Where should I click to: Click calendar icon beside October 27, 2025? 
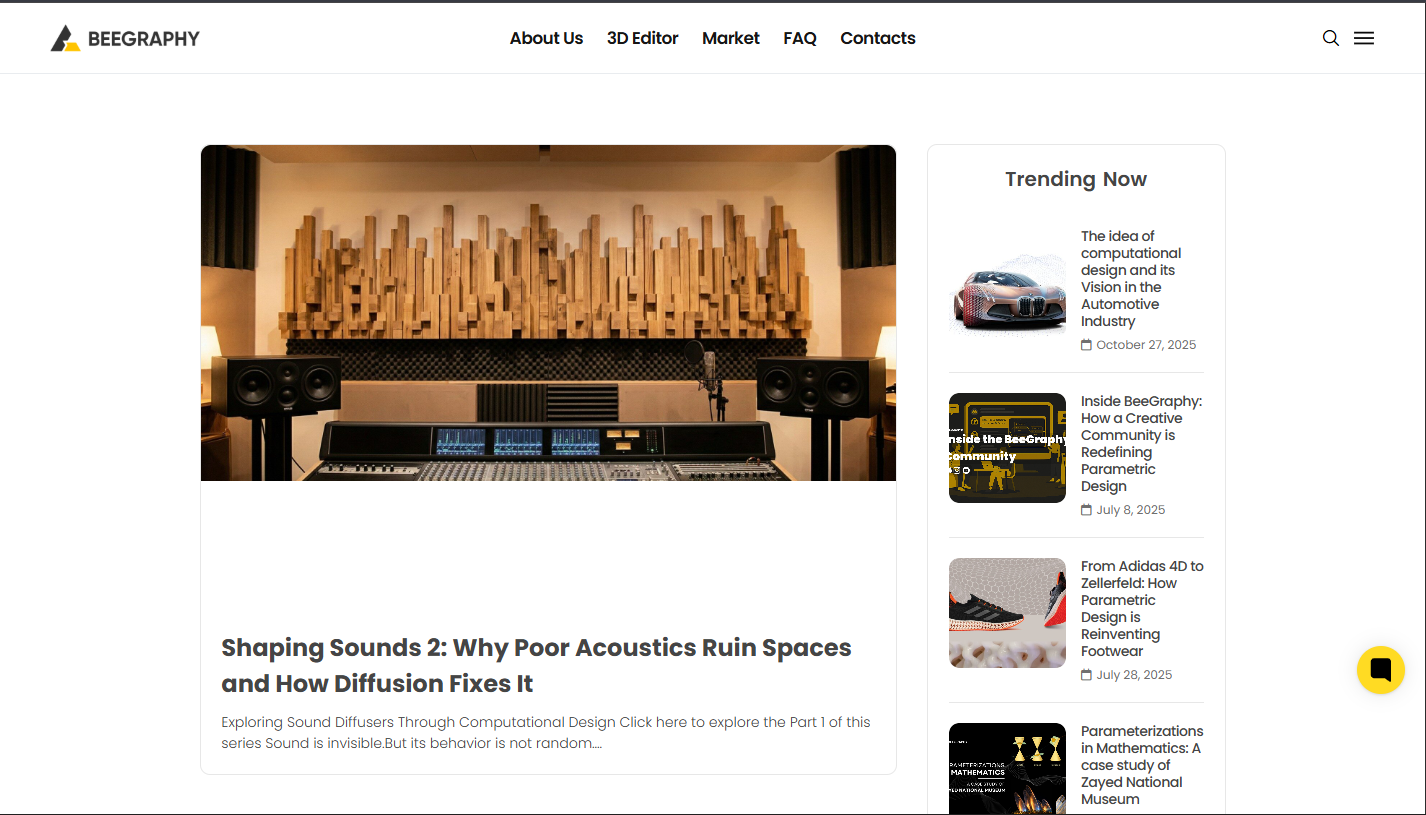point(1086,345)
